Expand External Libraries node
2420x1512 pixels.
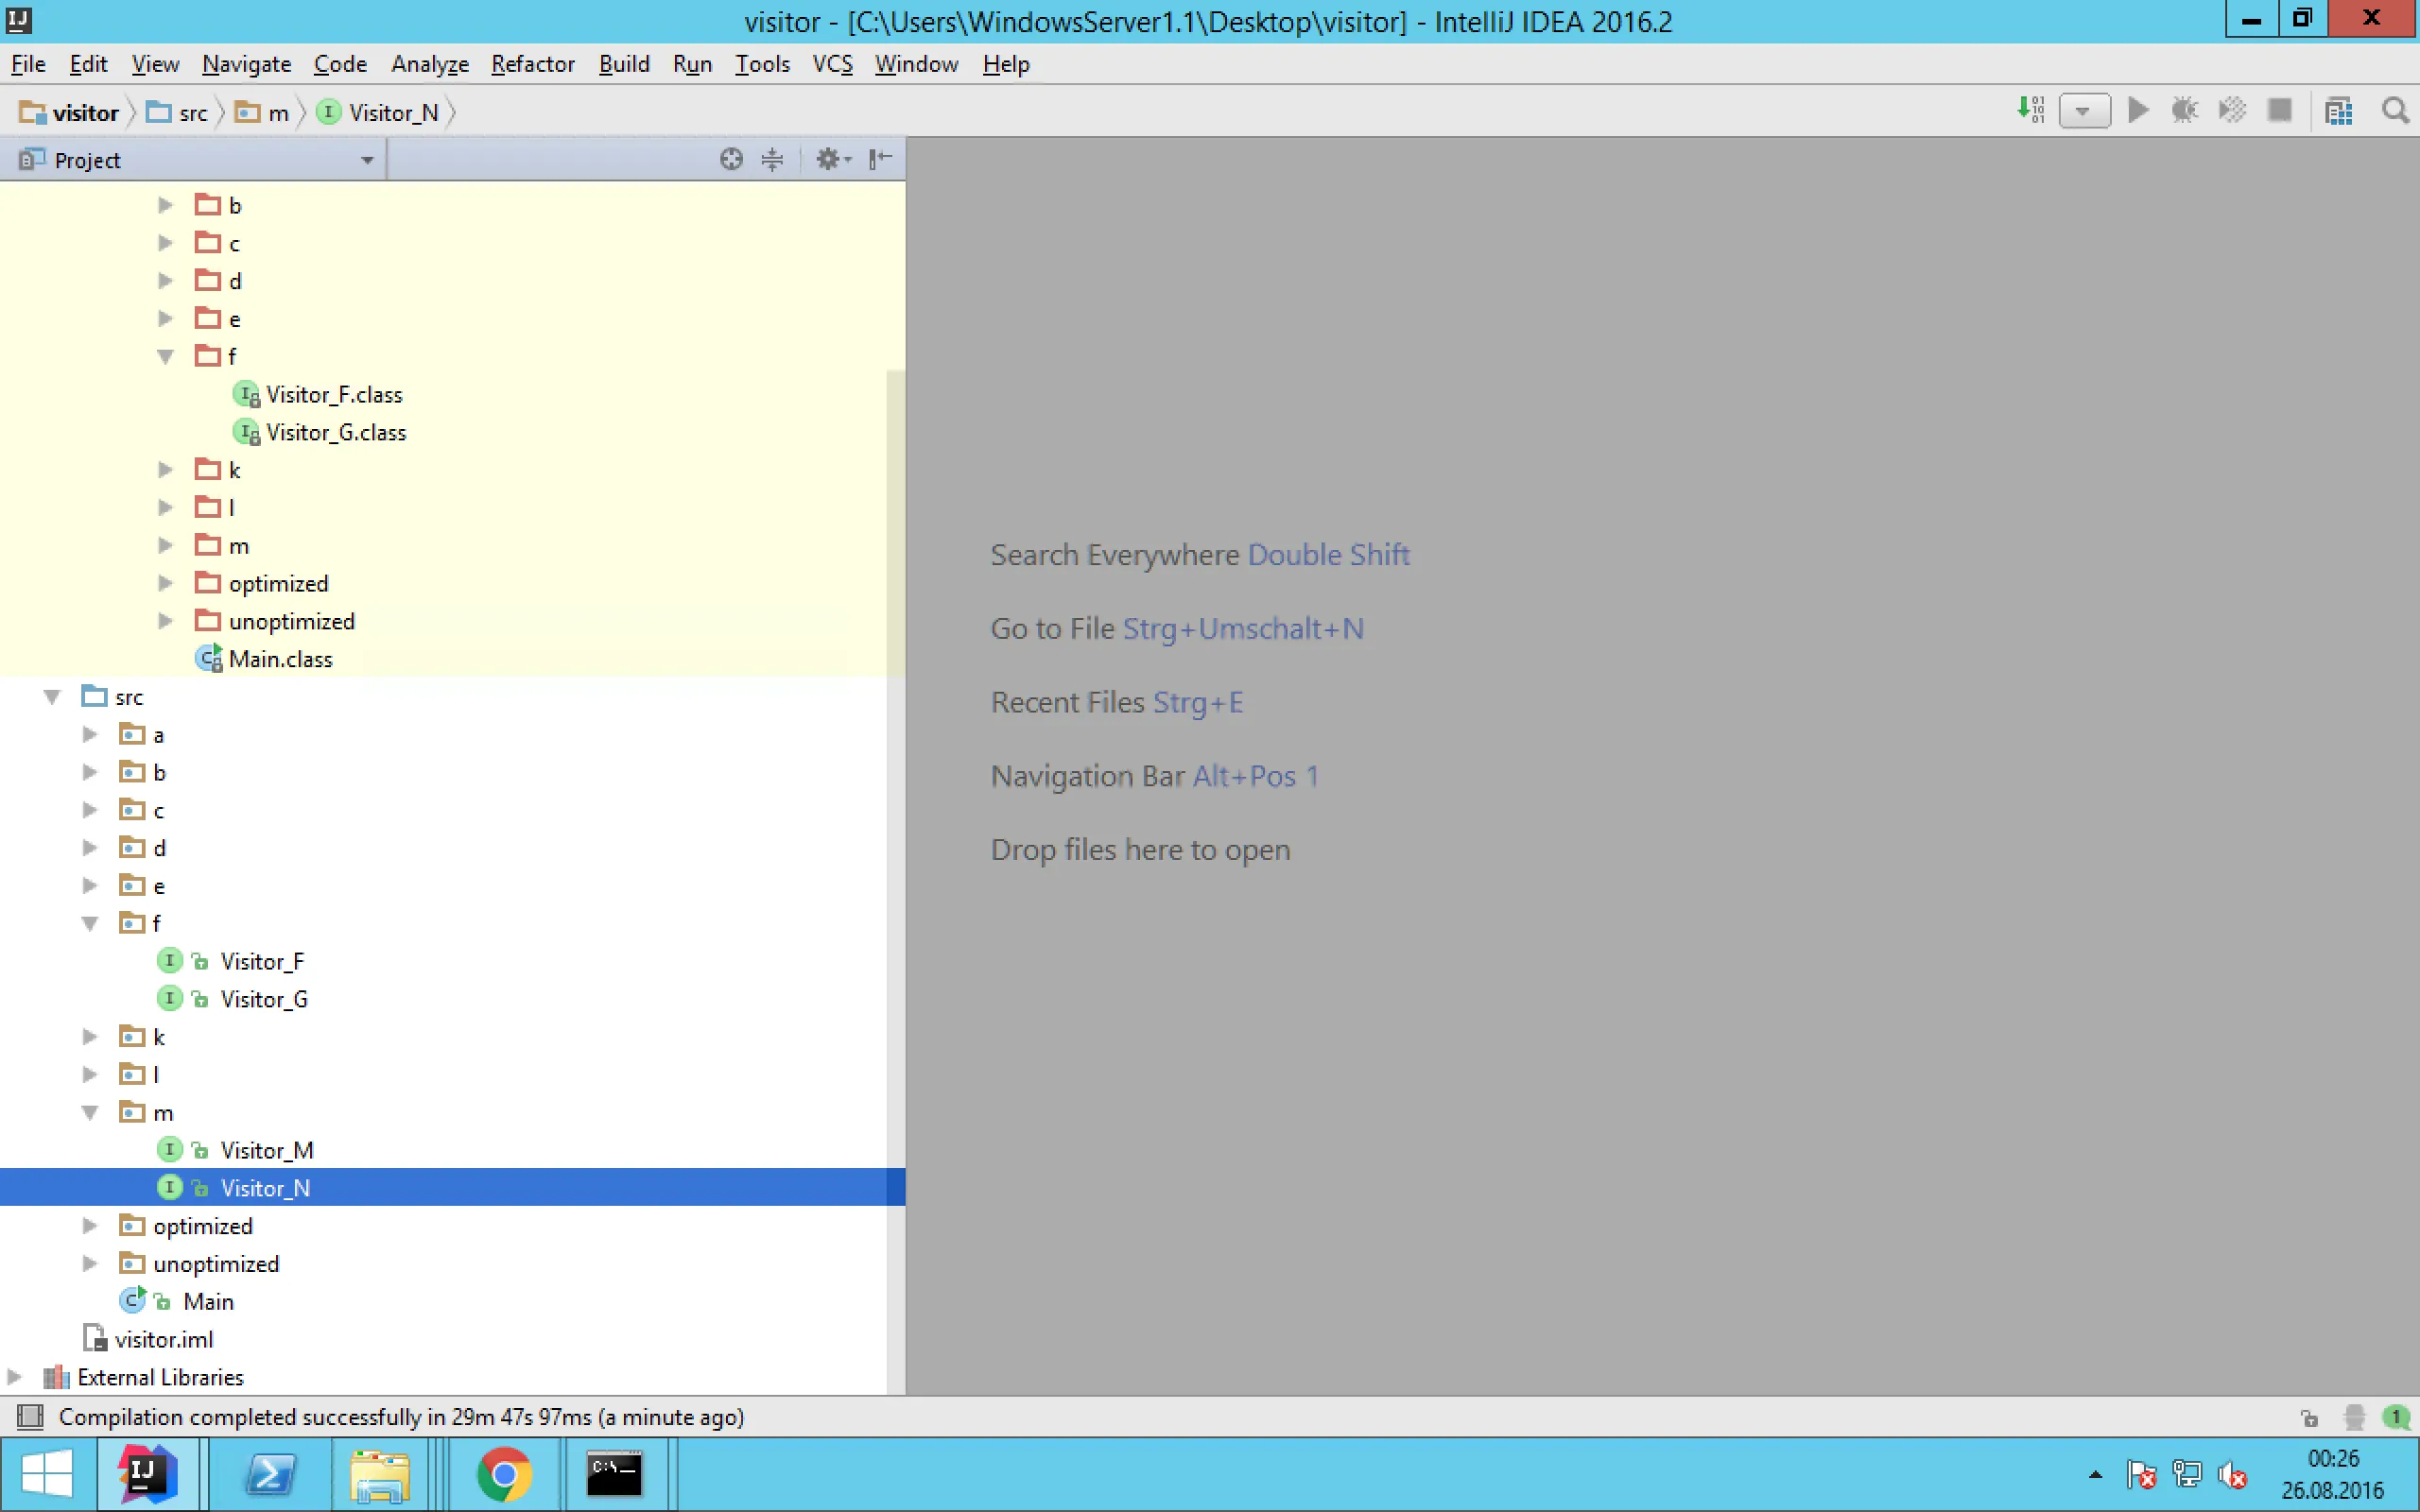(x=14, y=1377)
